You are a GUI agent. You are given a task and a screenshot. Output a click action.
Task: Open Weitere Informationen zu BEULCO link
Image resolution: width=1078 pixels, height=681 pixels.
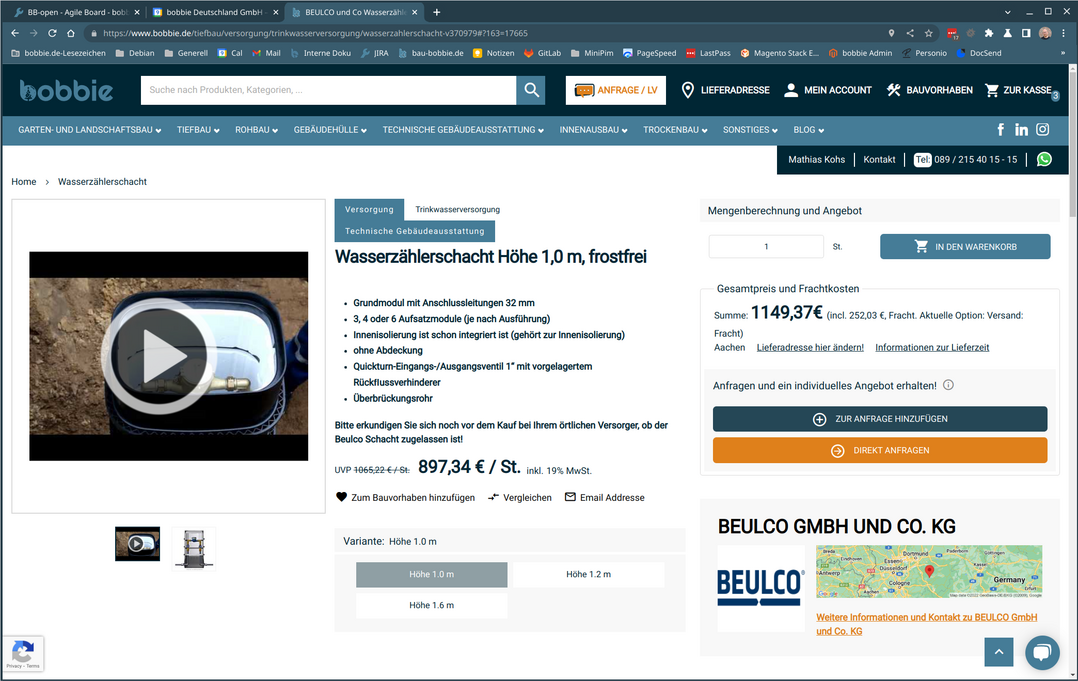[x=927, y=624]
